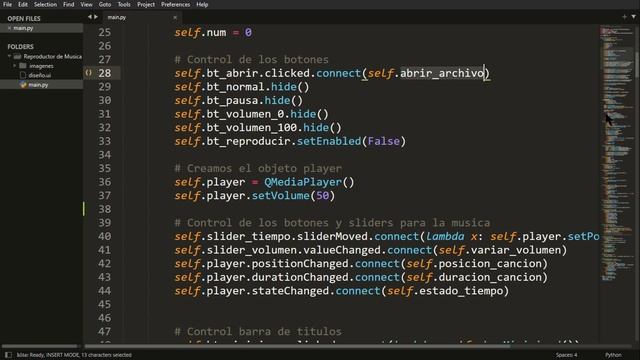Screen dimensions: 640x360
Task: Click 'QMediaPlayer()' on line 36
Action: tap(309, 182)
